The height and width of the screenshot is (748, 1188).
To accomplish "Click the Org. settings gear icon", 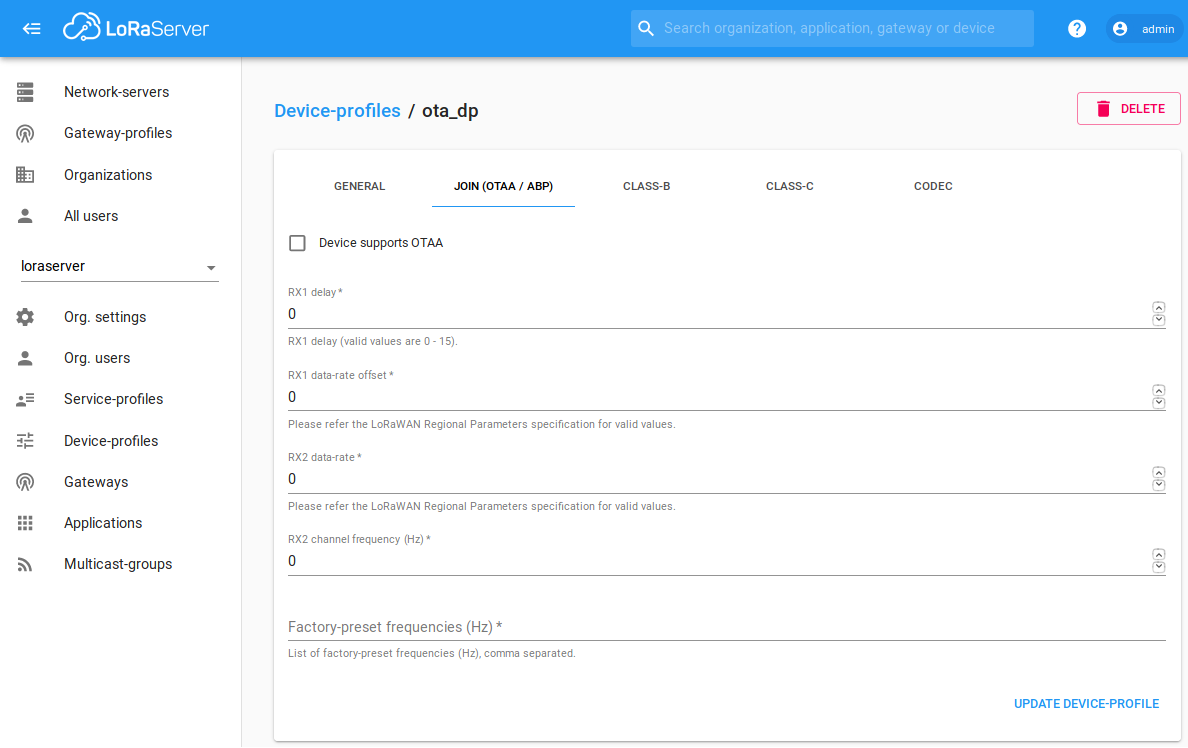I will (x=25, y=317).
